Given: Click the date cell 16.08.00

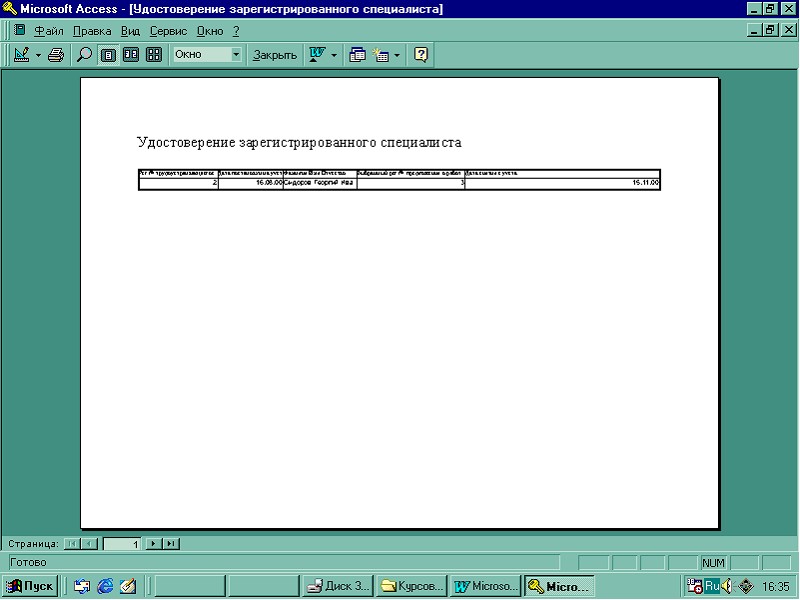Looking at the screenshot, I should 251,183.
